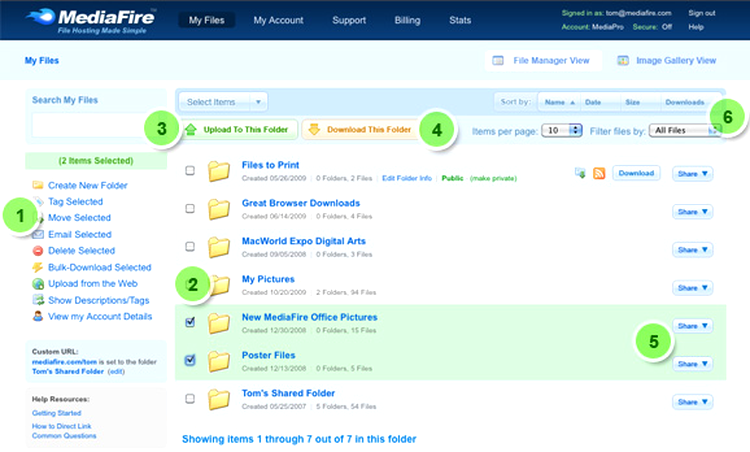Open the Select Items dropdown
This screenshot has height=452, width=750.
[223, 102]
